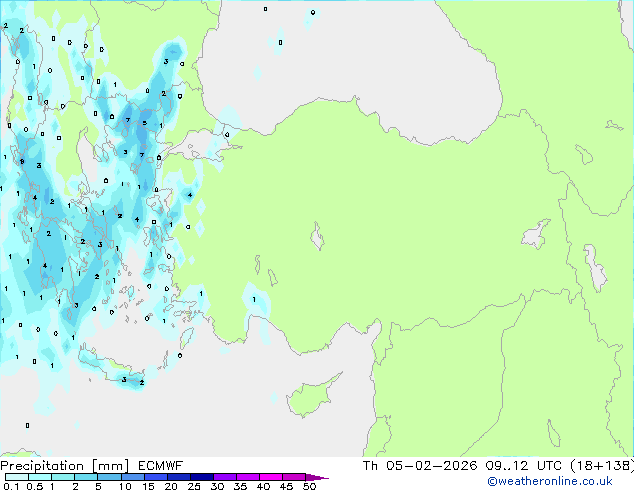Click the "Th 05-02-2026" date text
The width and height of the screenshot is (634, 490).
click(420, 466)
